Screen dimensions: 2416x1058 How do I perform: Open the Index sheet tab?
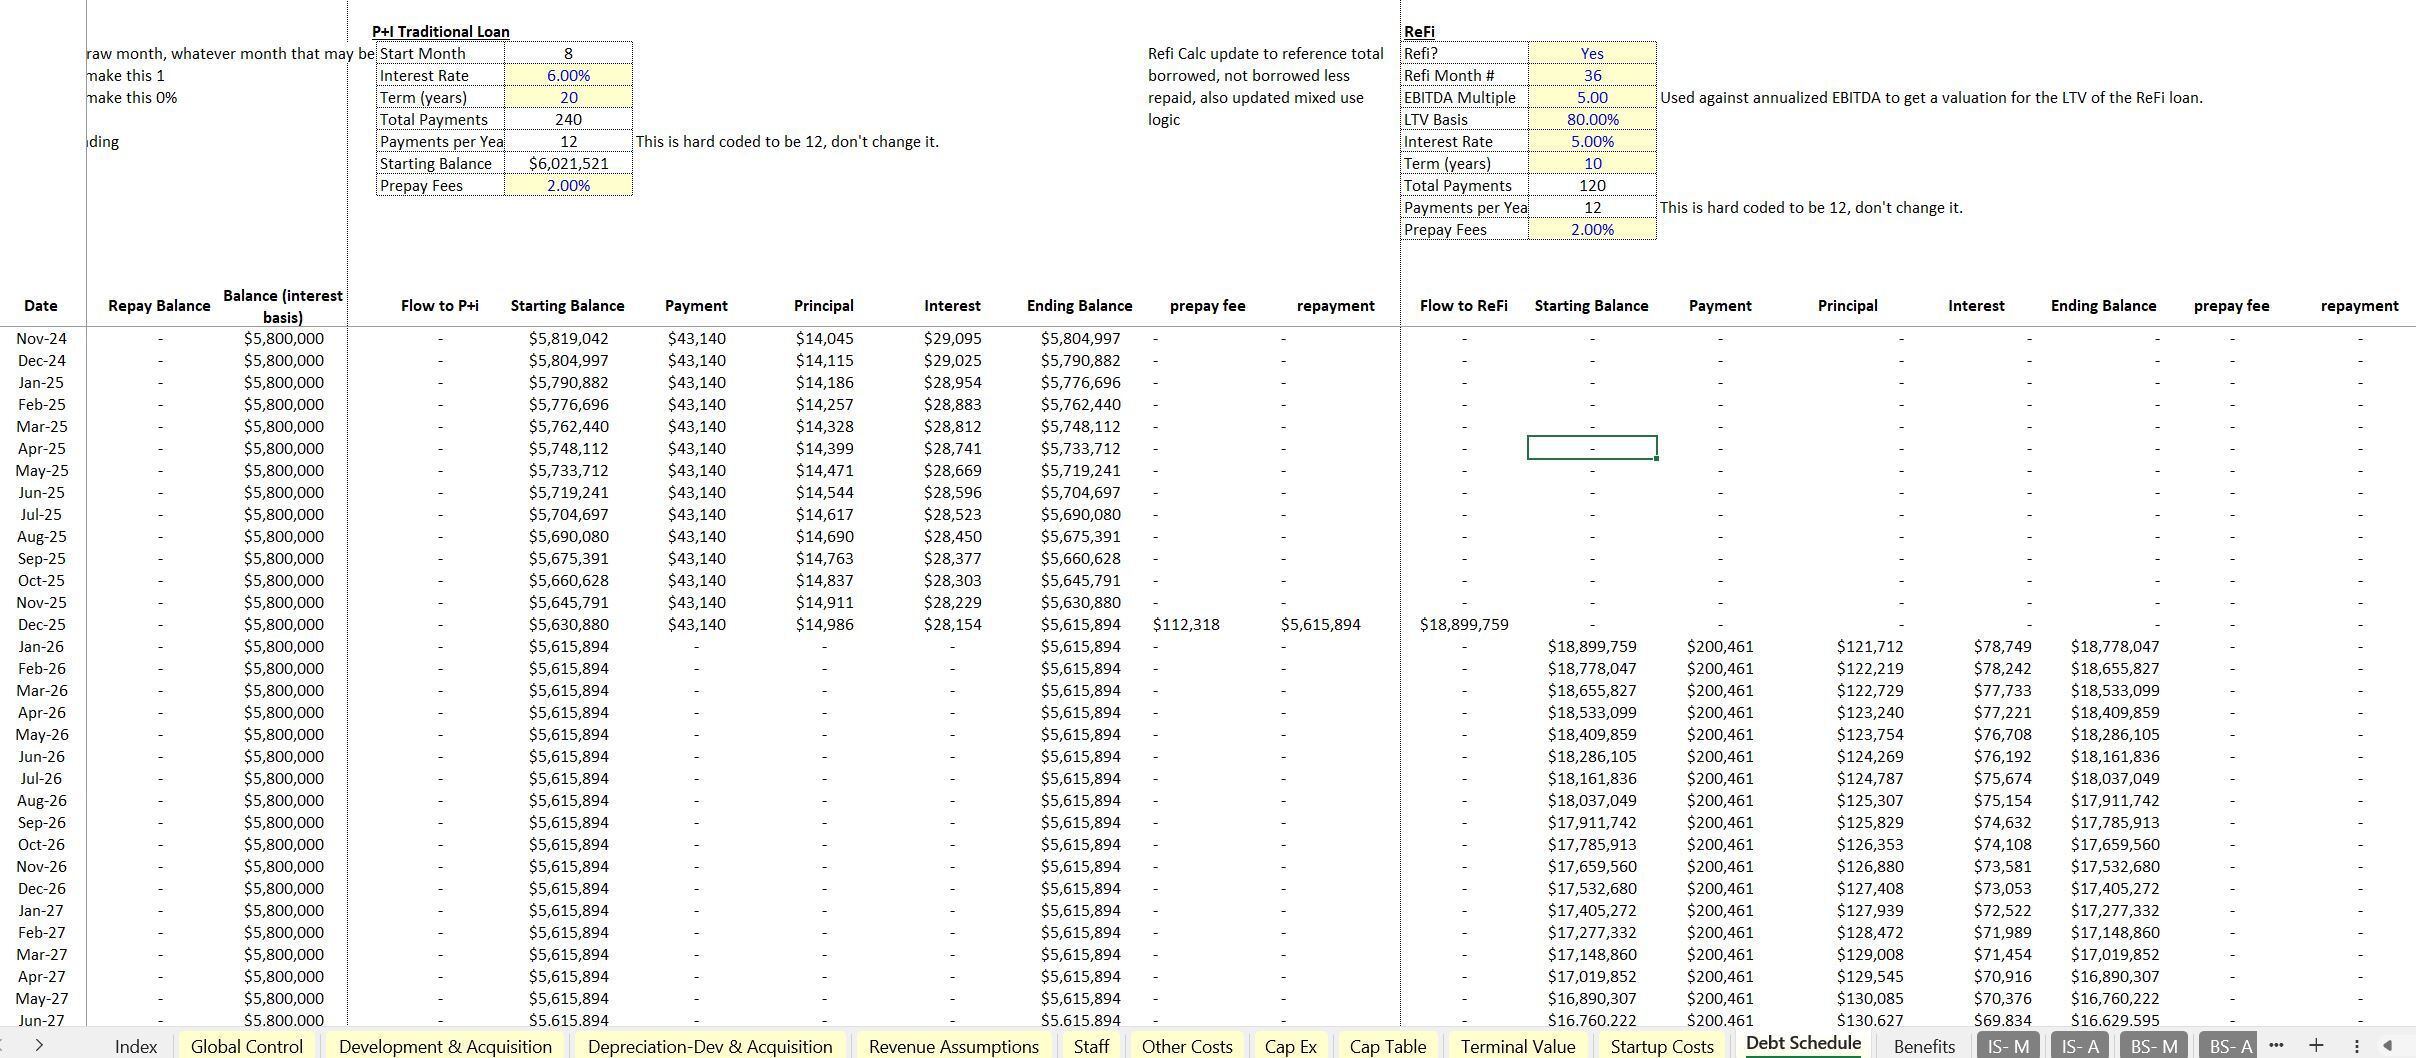point(136,1046)
